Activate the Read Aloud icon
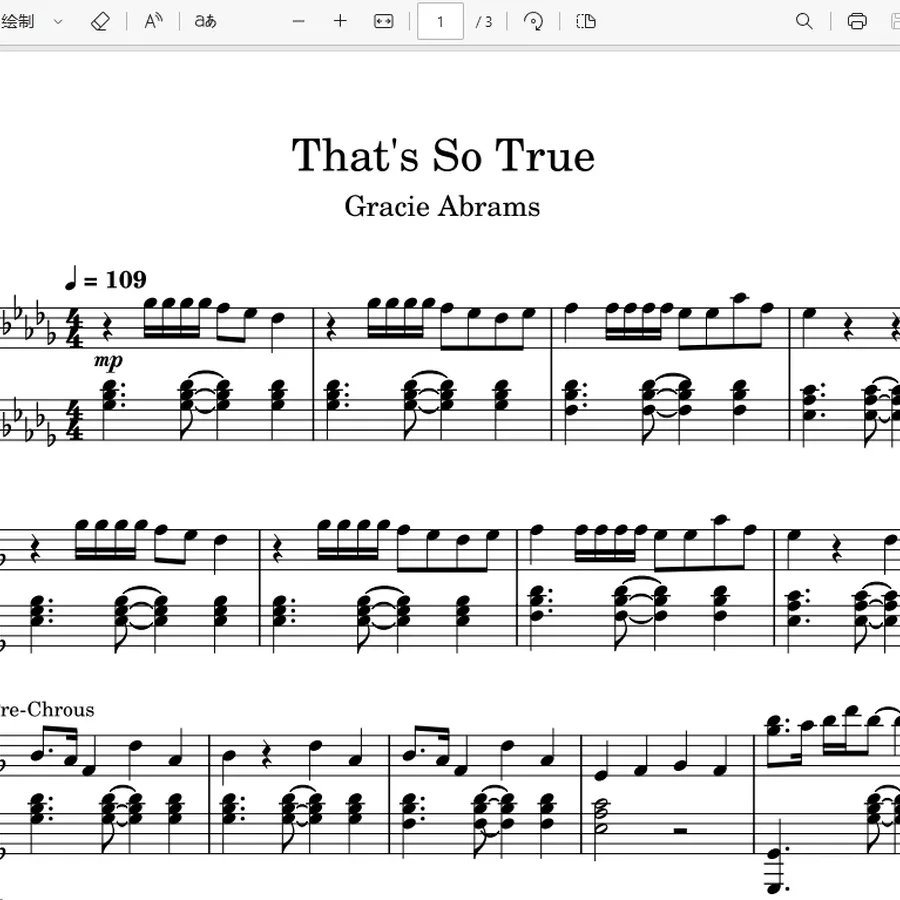 coord(153,22)
